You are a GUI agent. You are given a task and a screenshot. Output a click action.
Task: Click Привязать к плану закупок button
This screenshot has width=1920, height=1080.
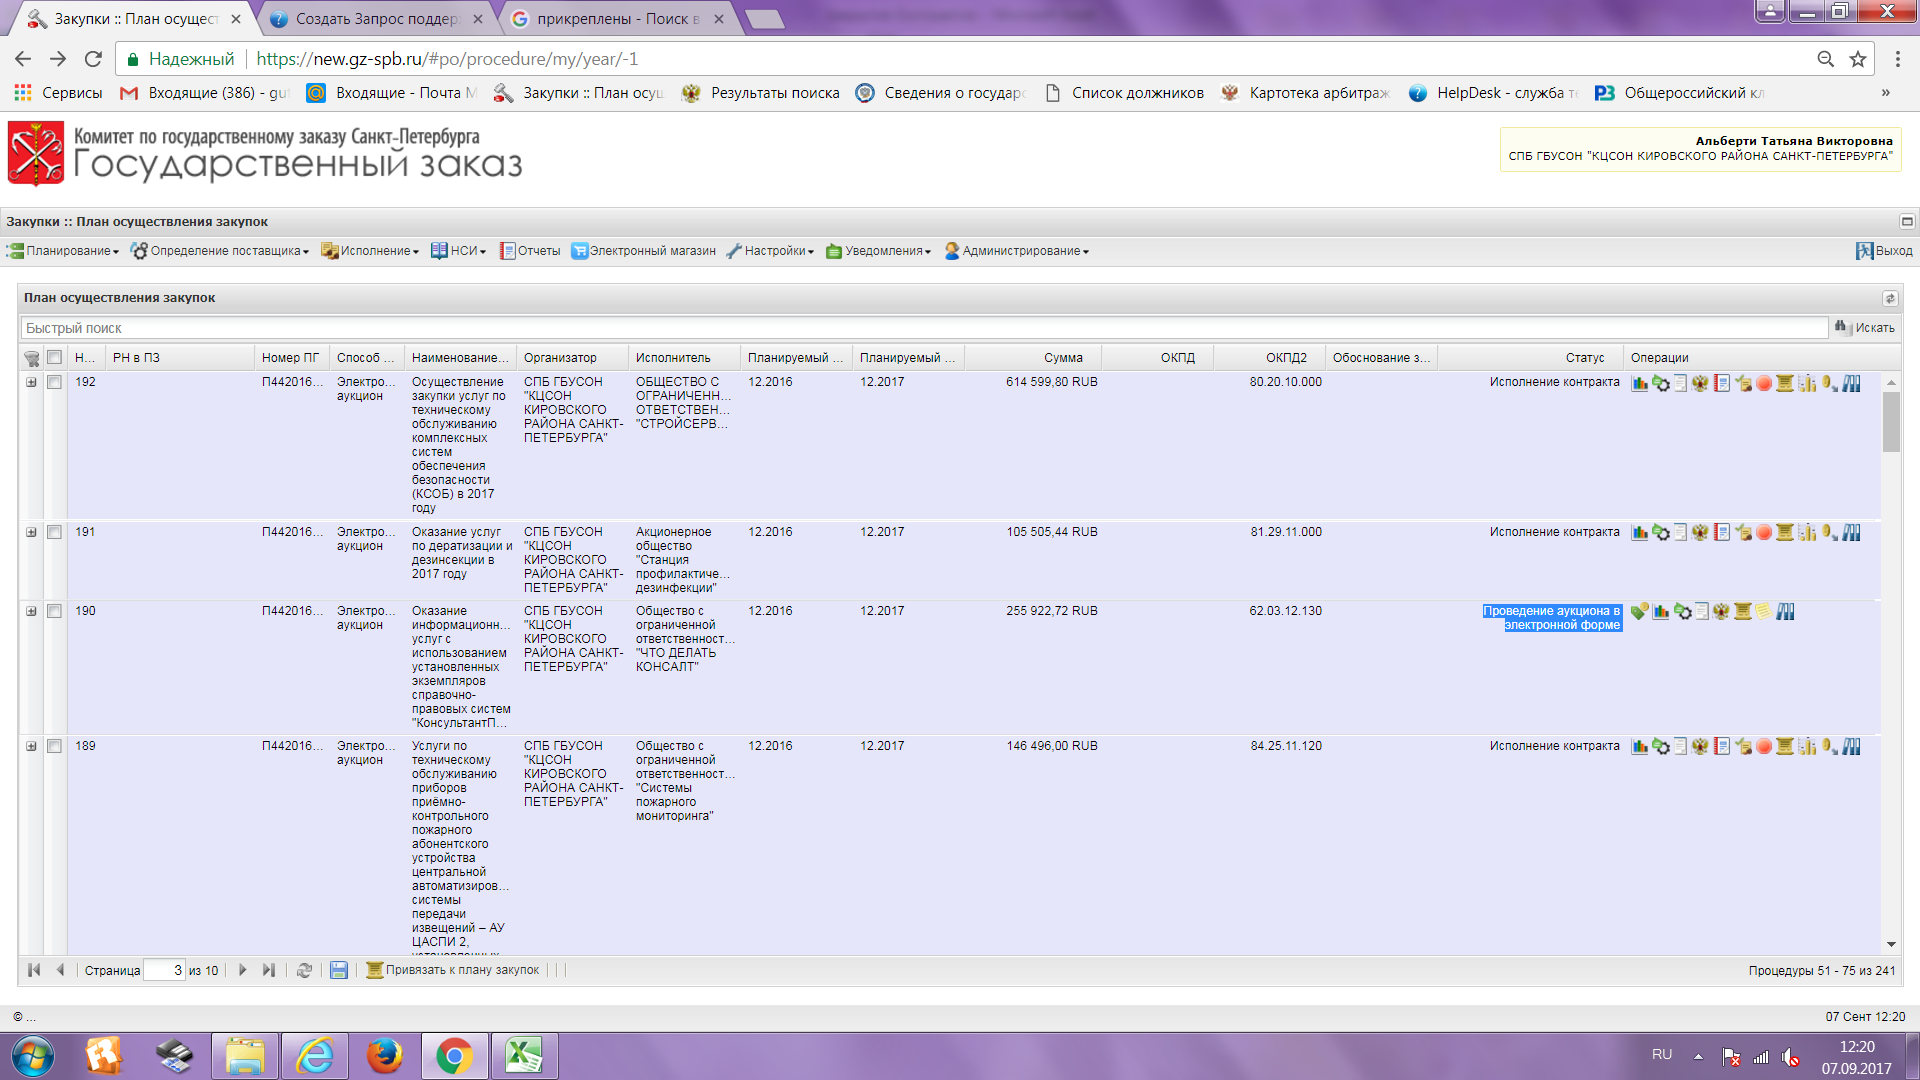point(453,970)
